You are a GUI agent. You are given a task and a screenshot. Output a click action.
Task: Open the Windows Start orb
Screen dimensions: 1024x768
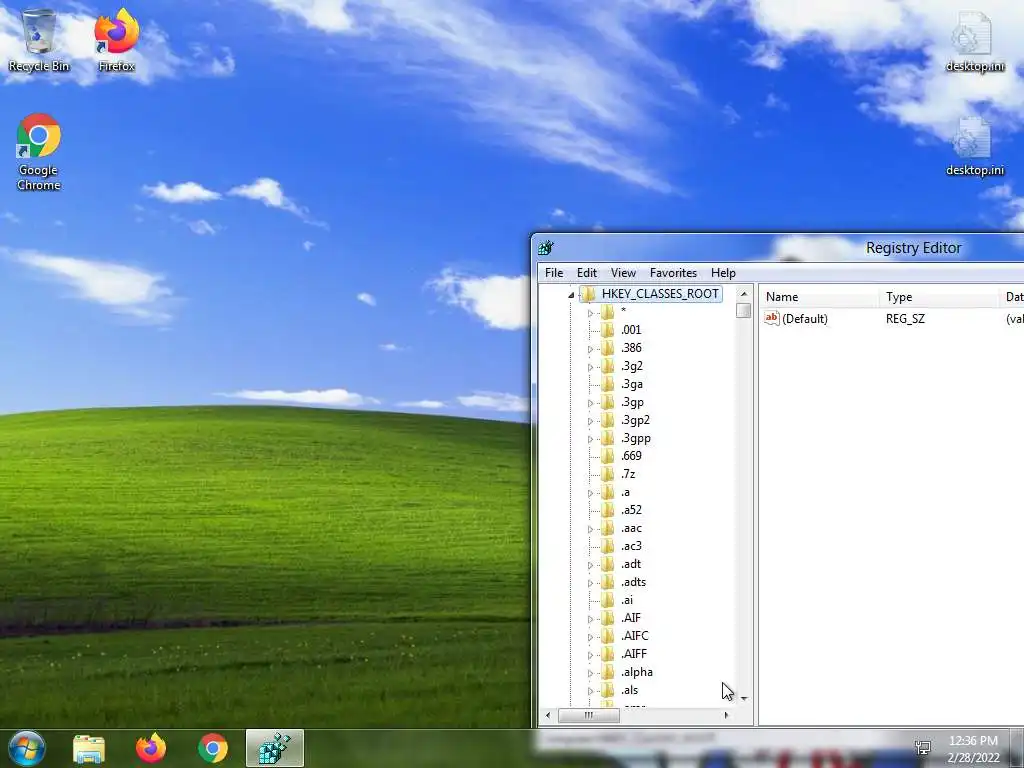pyautogui.click(x=27, y=748)
